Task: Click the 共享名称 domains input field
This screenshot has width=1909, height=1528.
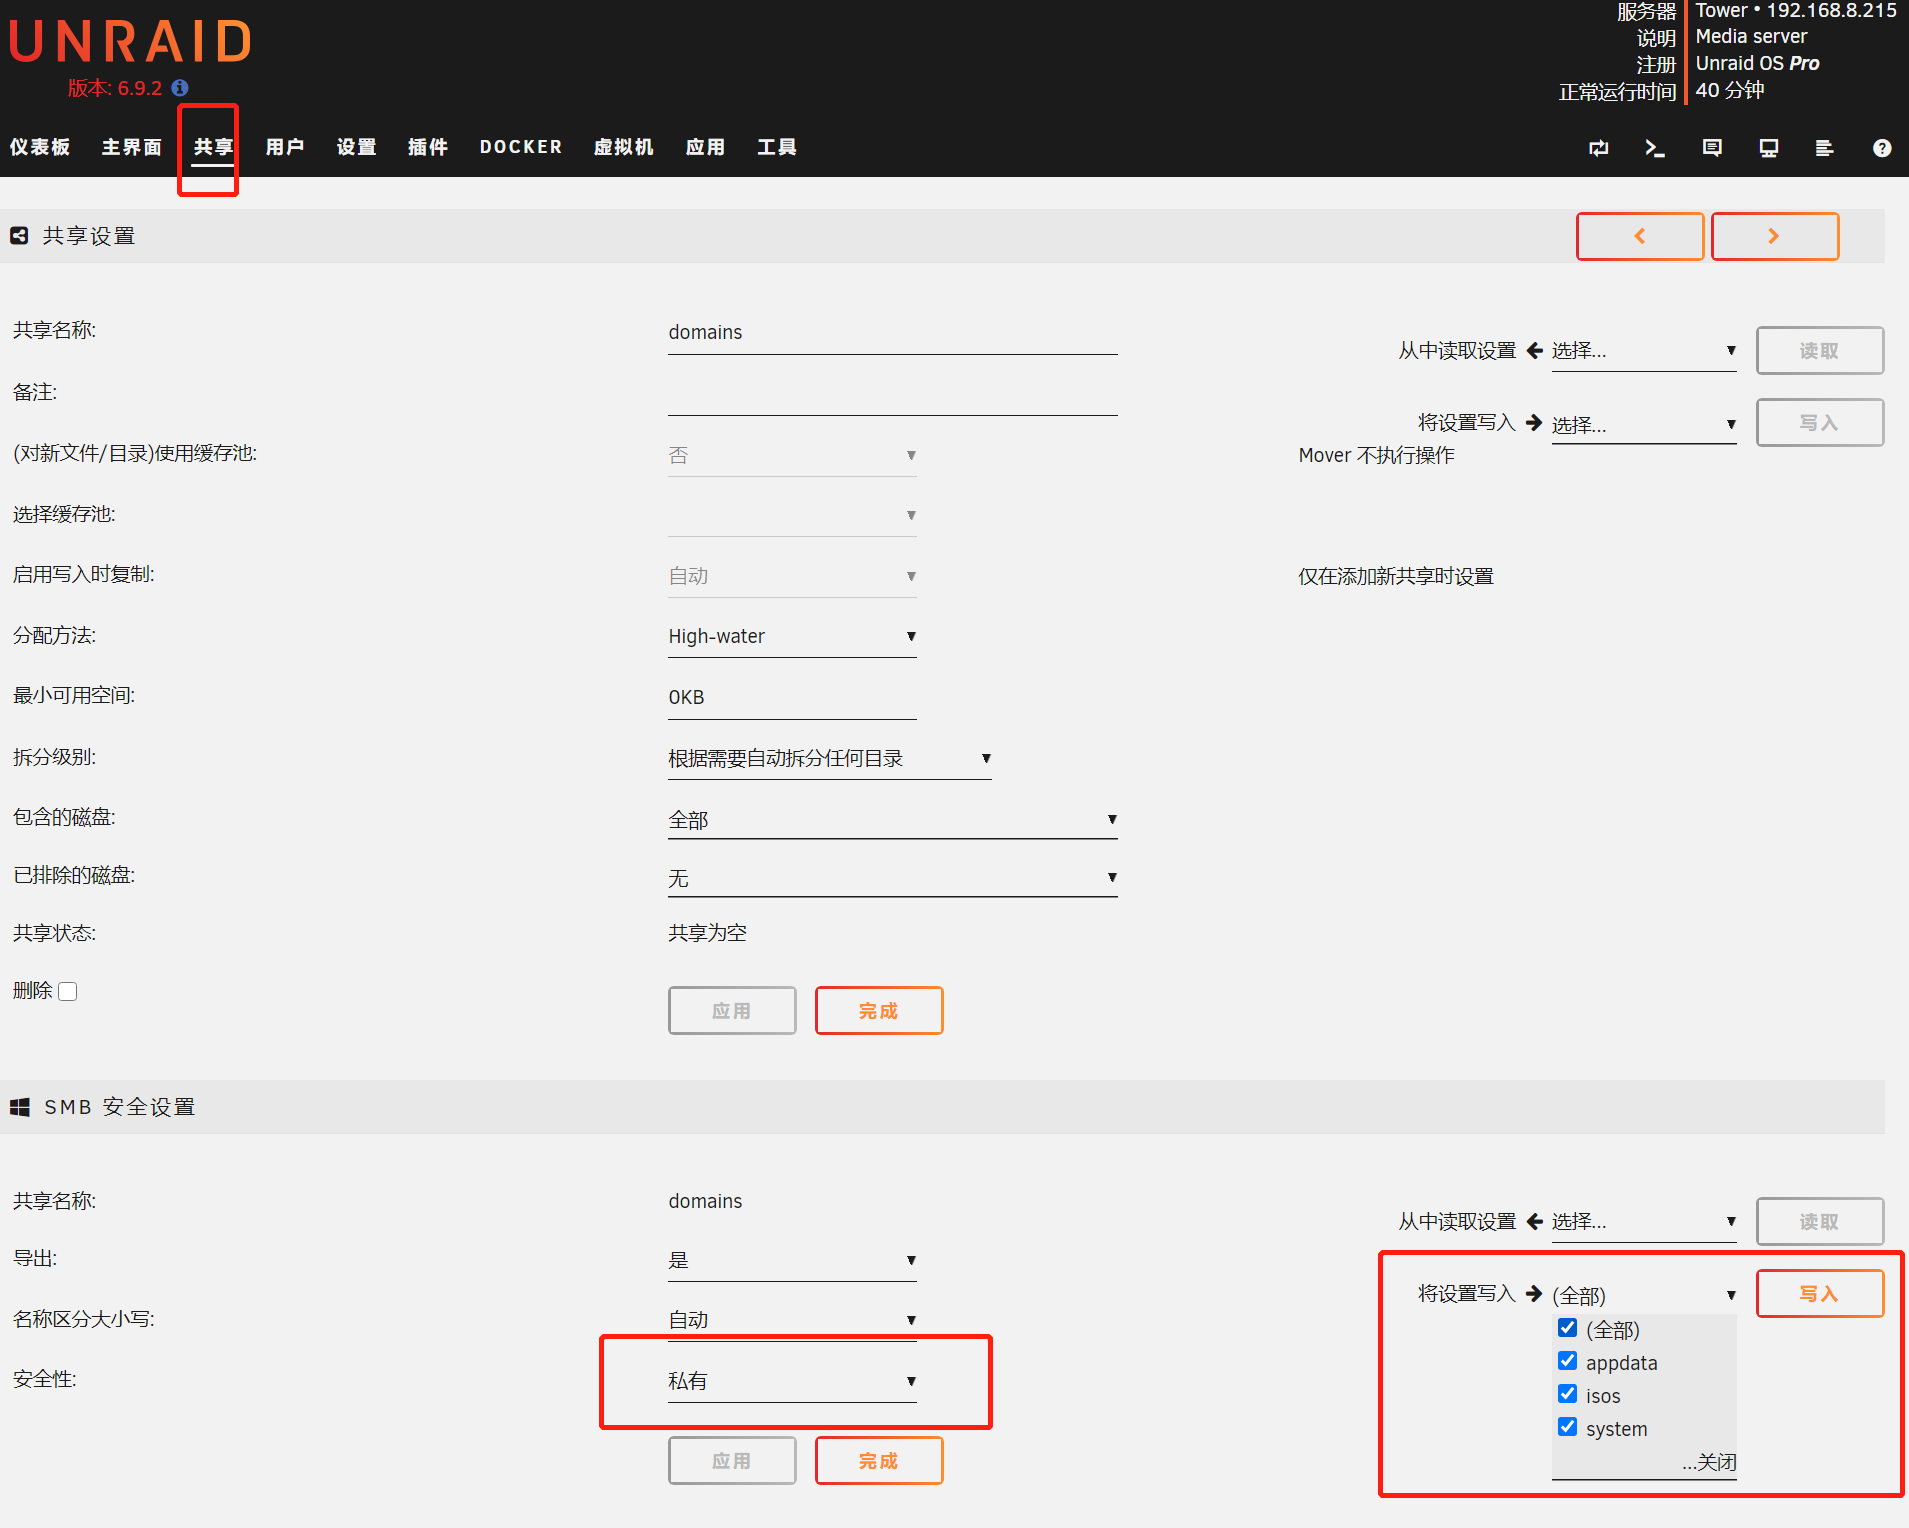Action: coord(893,333)
